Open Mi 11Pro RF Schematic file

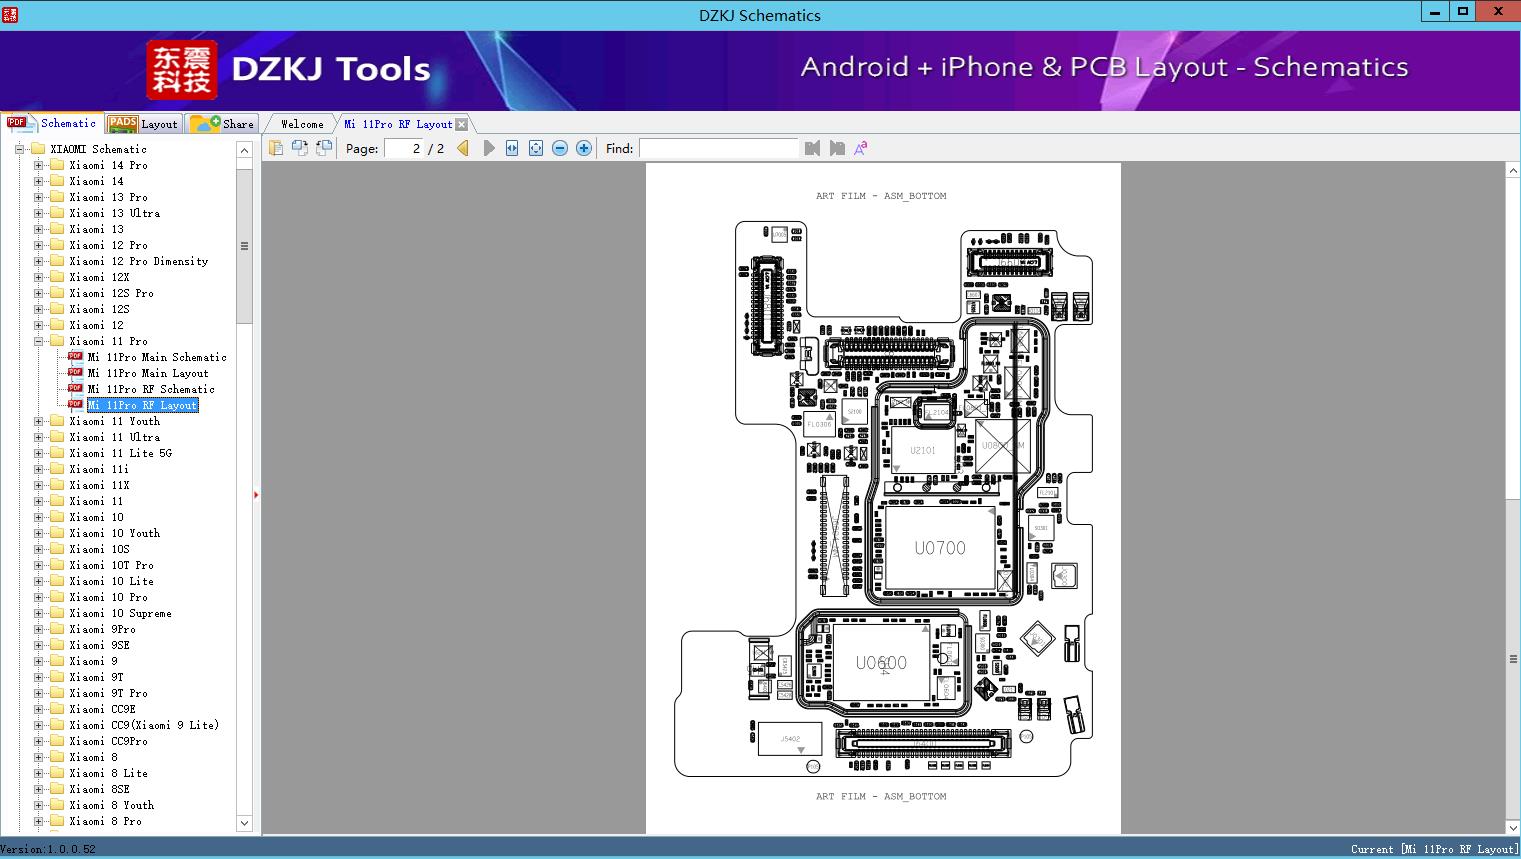(x=151, y=389)
